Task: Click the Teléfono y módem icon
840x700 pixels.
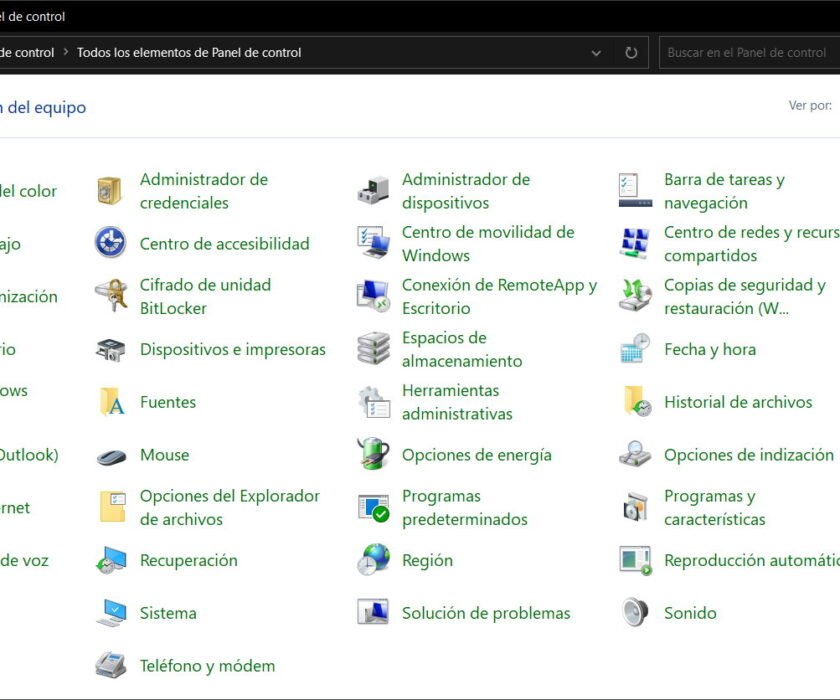Action: tap(111, 665)
